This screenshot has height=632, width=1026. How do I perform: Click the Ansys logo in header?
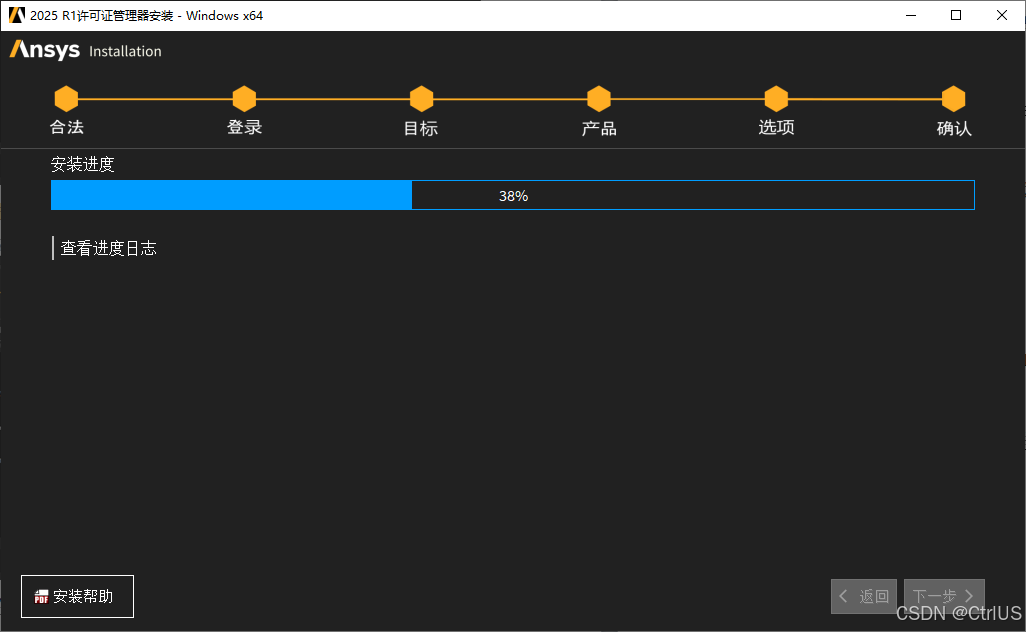click(x=44, y=50)
